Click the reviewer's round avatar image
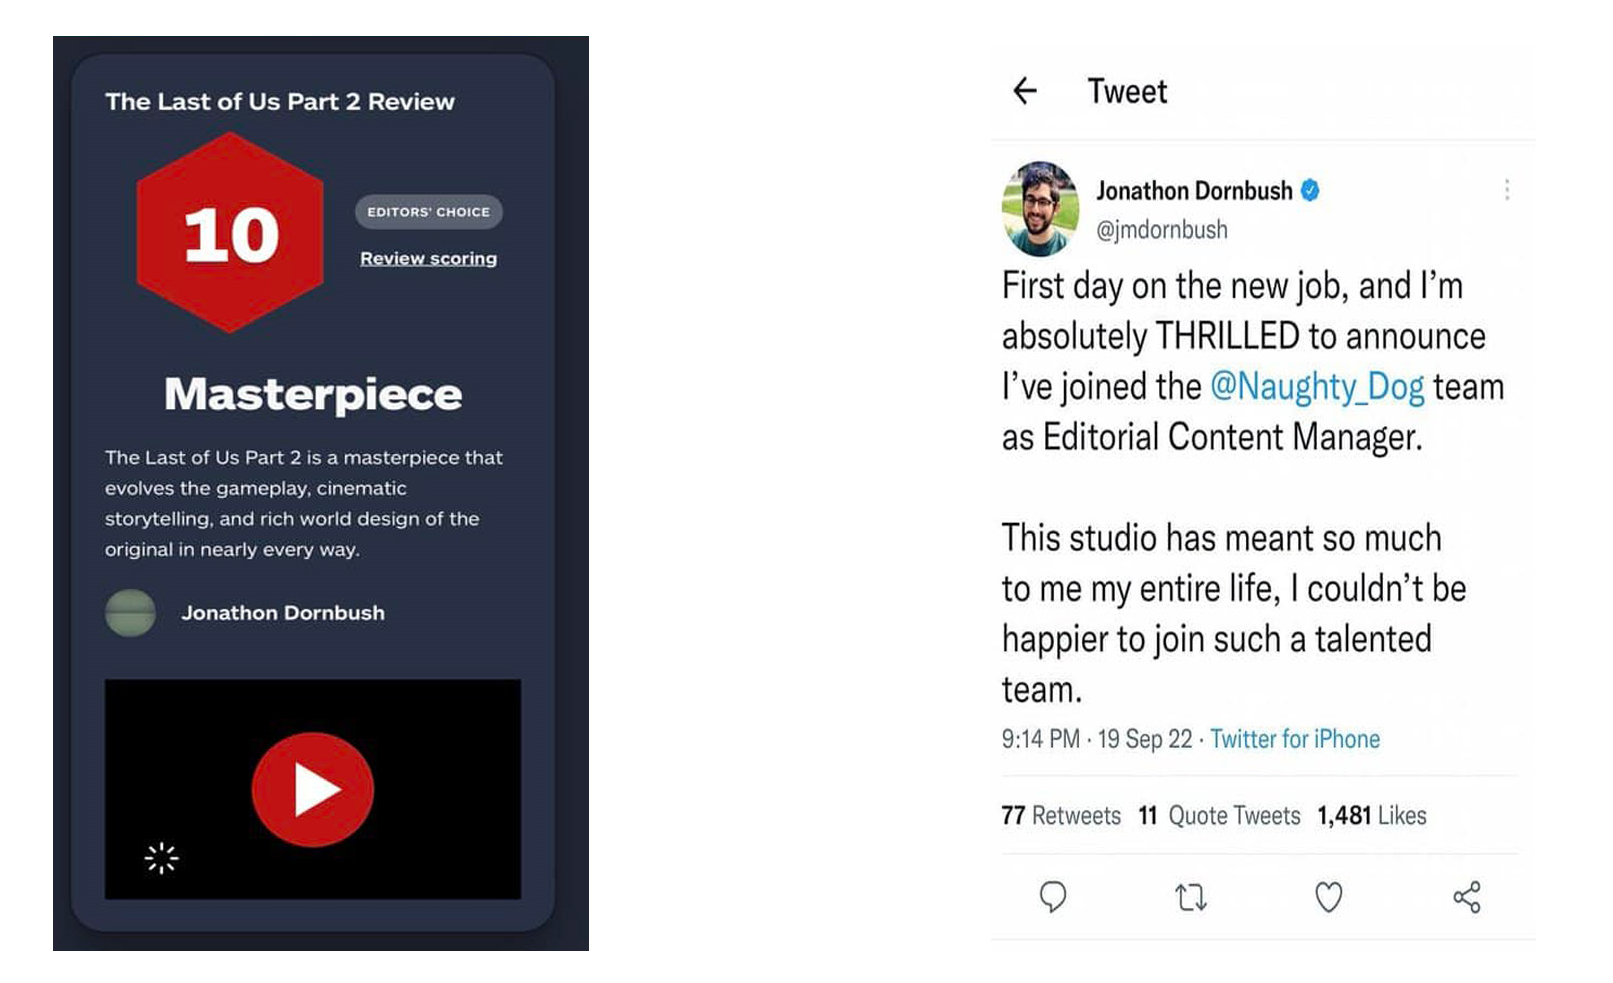This screenshot has width=1613, height=983. tap(130, 613)
